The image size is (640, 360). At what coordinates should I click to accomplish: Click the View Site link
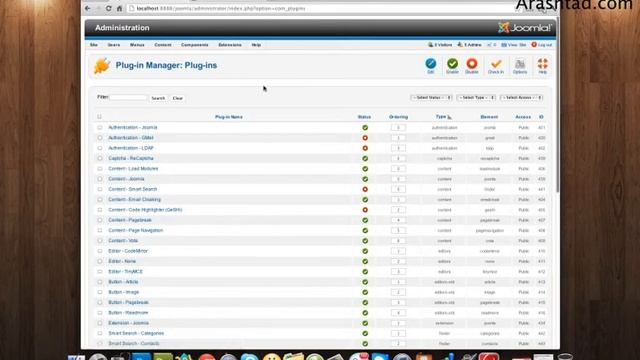(513, 44)
